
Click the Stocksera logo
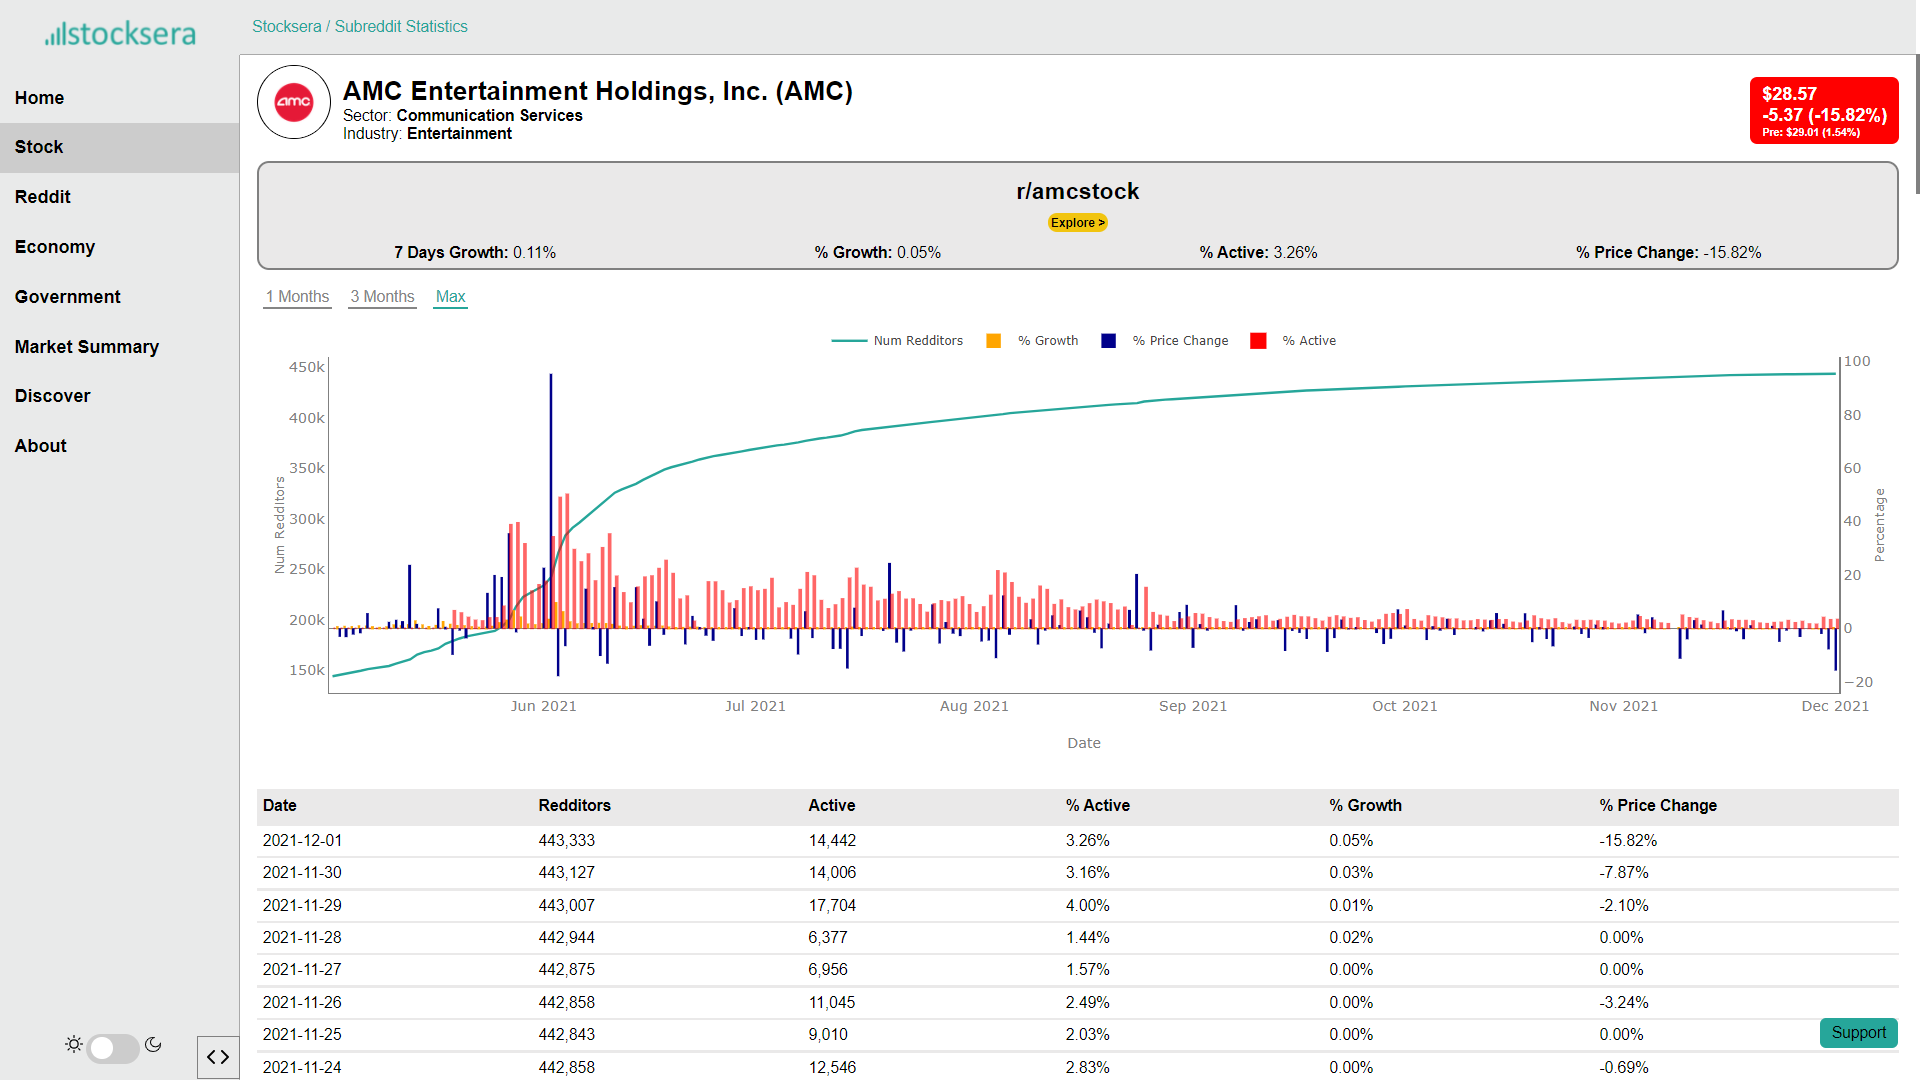[x=120, y=34]
